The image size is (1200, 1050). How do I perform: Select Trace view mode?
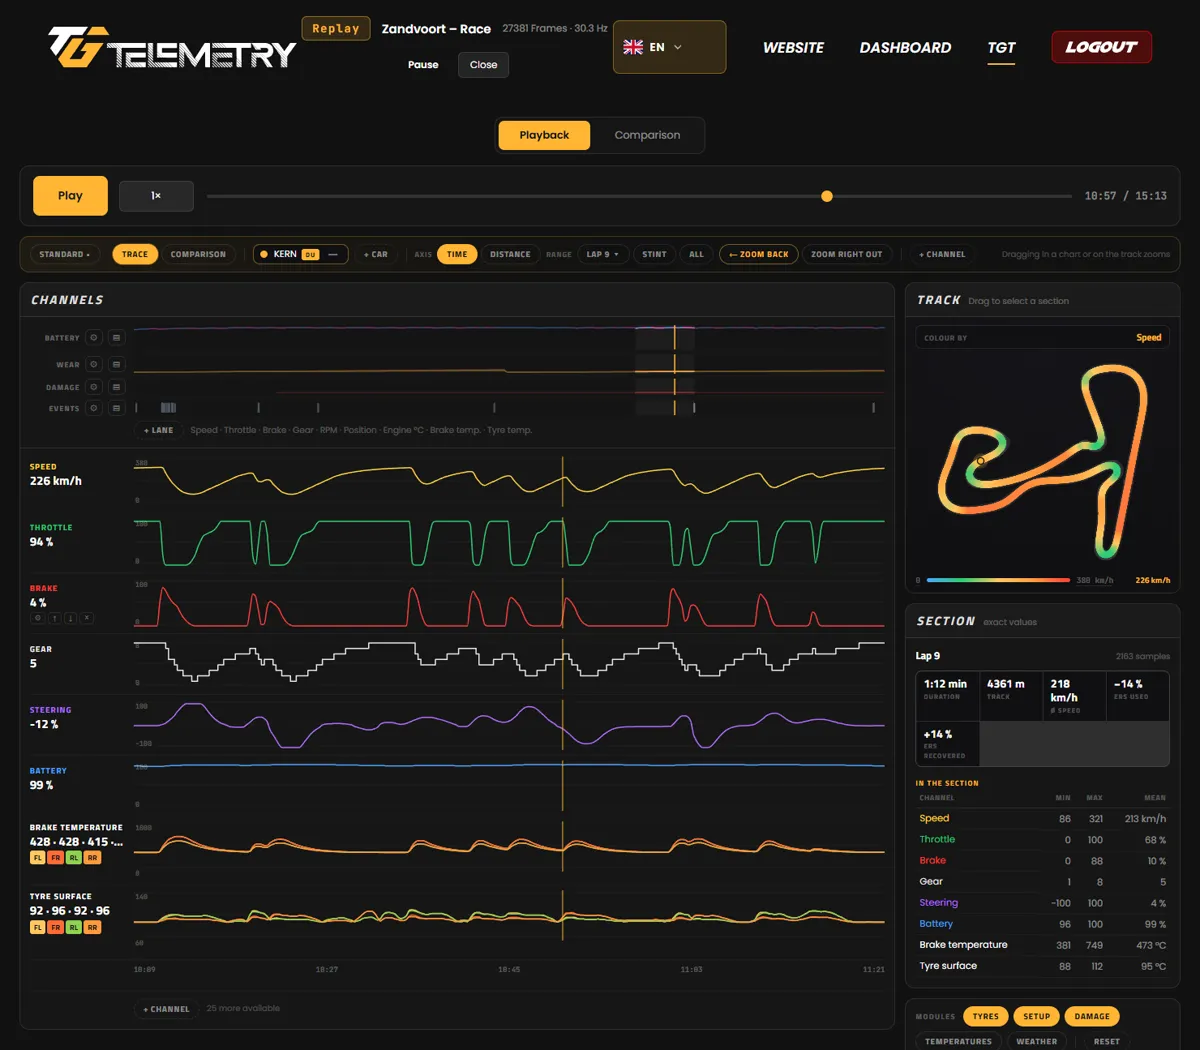[x=135, y=254]
